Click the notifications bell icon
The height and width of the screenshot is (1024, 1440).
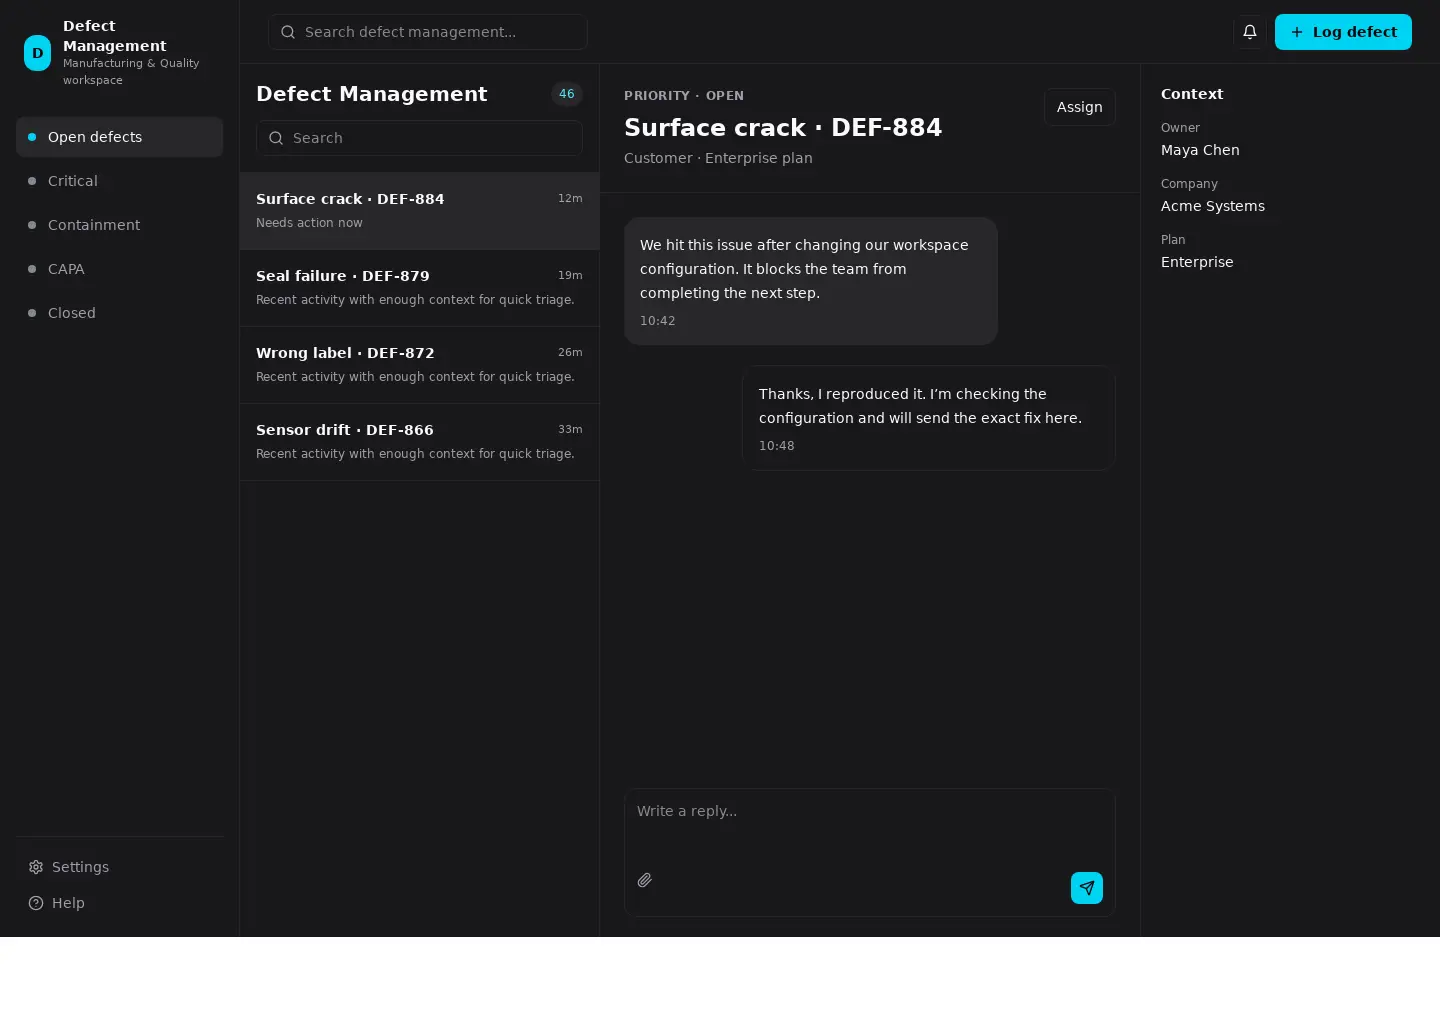tap(1250, 32)
